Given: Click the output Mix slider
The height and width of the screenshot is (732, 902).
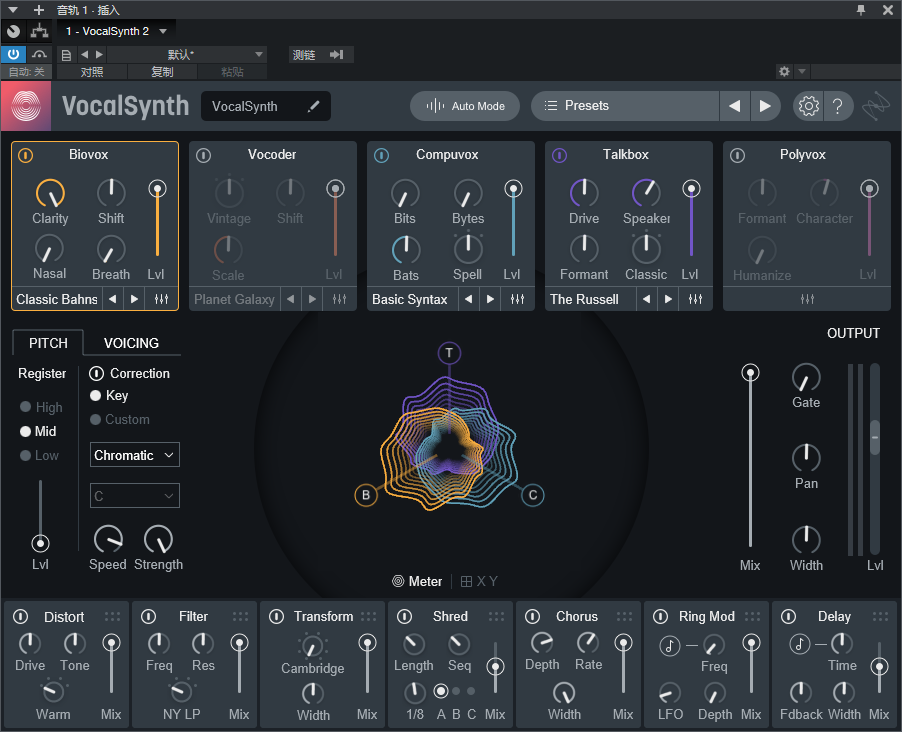Looking at the screenshot, I should coord(750,373).
